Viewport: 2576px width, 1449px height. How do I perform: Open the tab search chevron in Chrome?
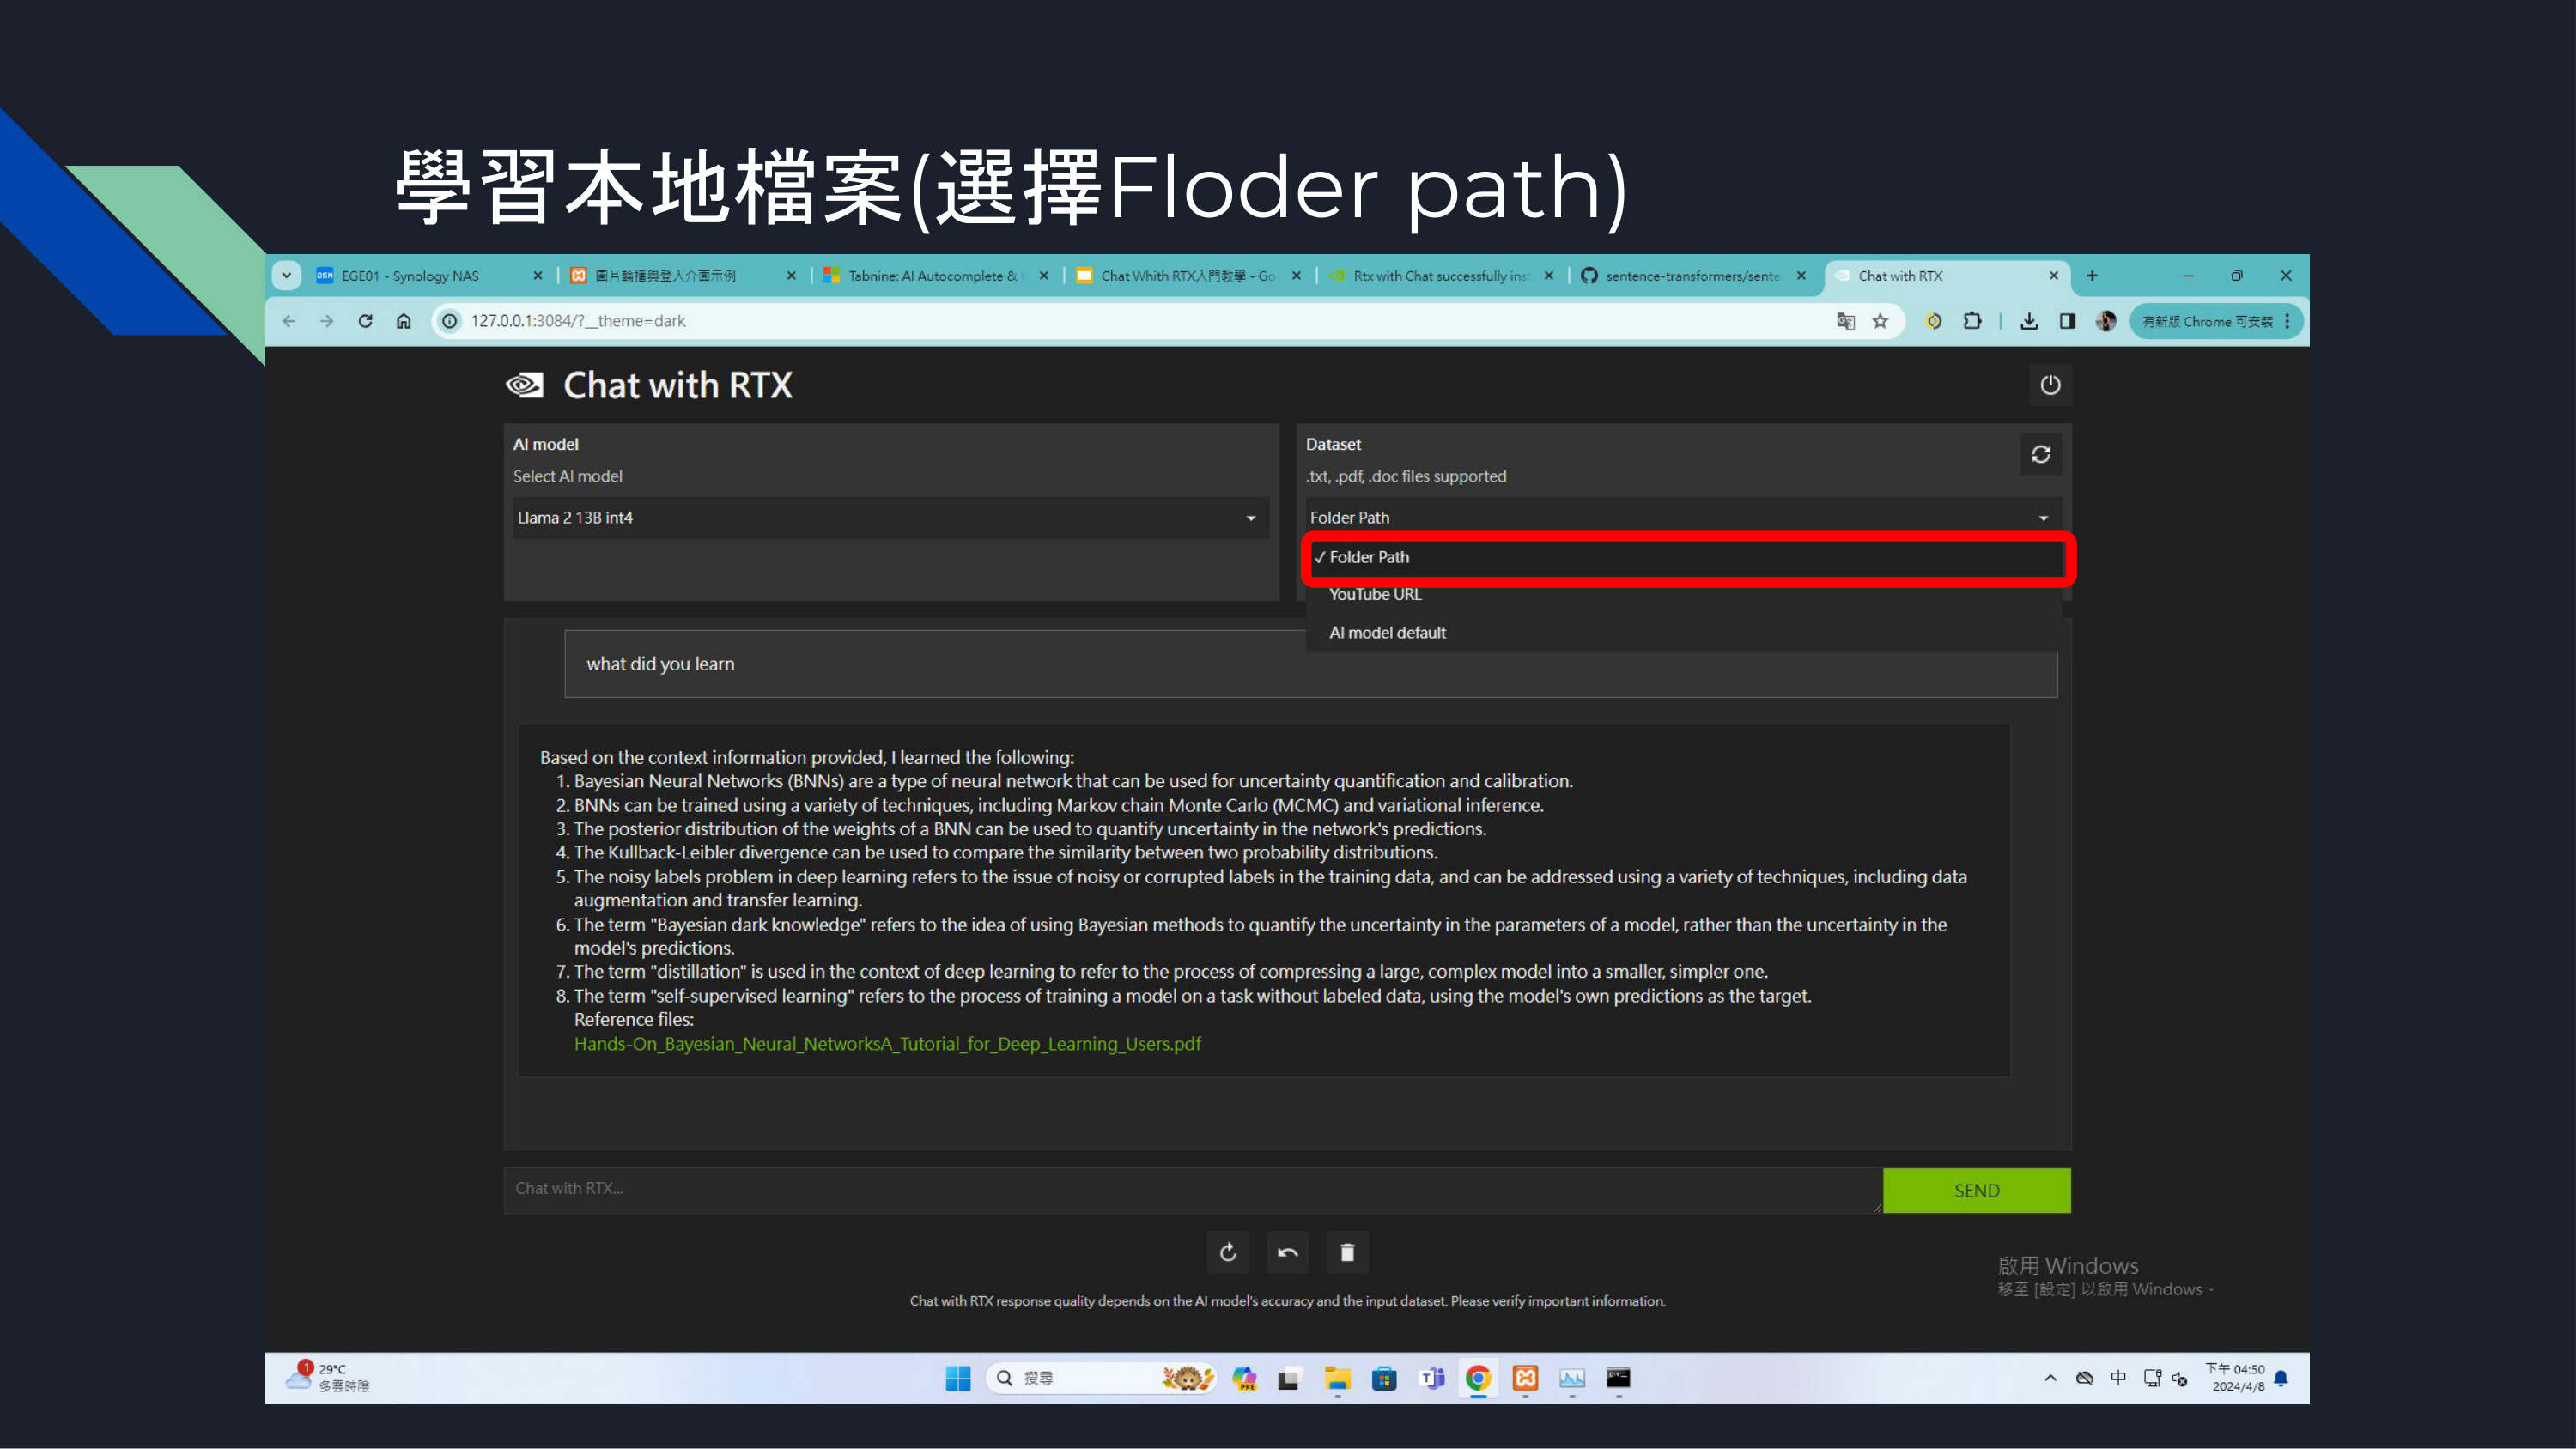[287, 276]
